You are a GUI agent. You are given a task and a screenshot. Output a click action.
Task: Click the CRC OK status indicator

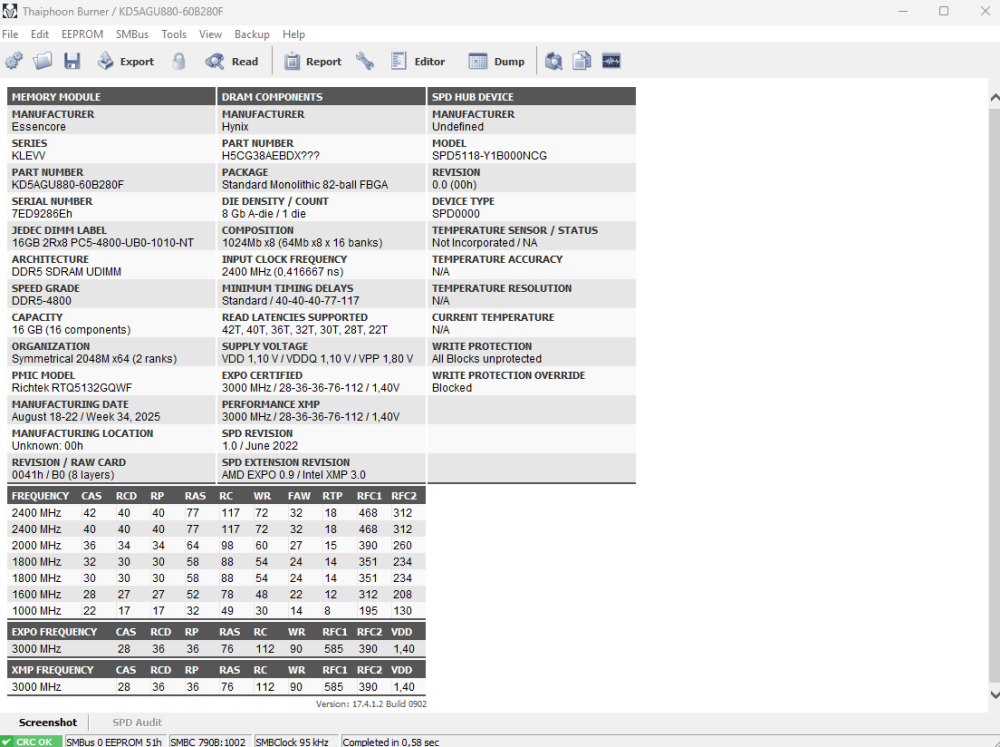point(32,741)
